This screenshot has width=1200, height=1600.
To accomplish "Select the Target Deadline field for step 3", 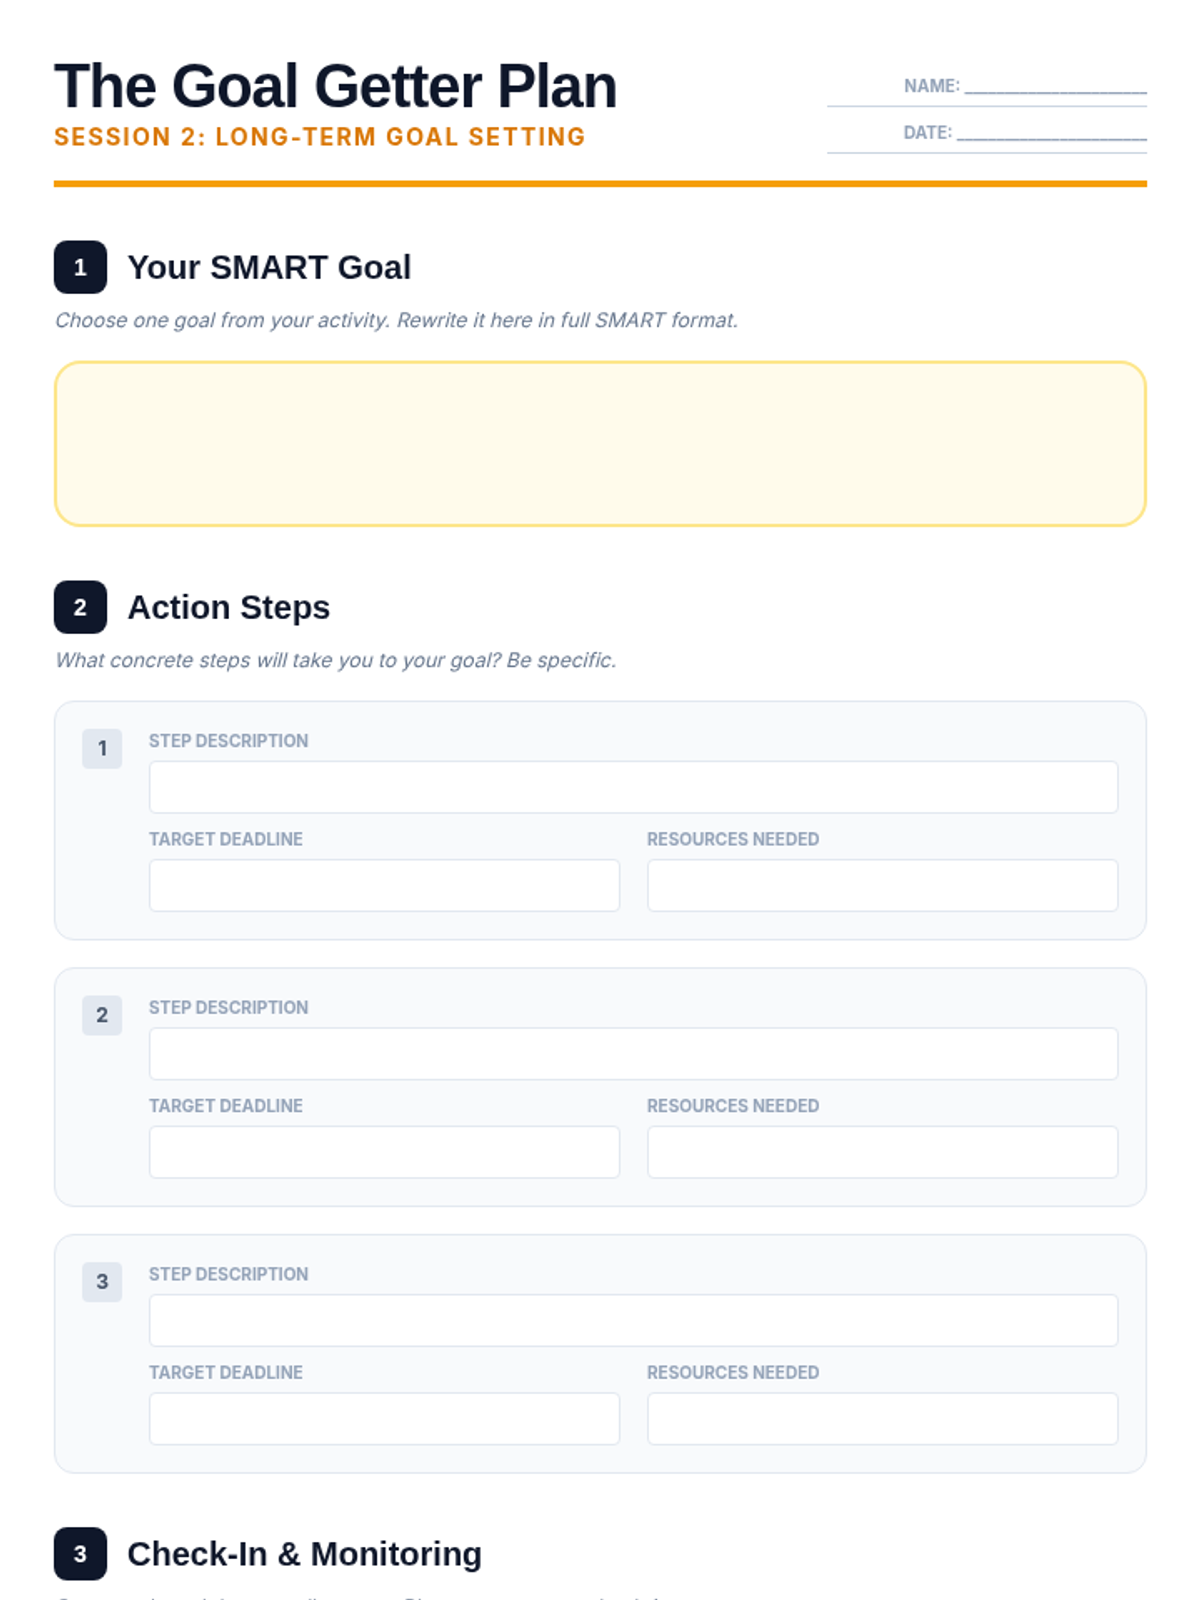I will (x=384, y=1418).
